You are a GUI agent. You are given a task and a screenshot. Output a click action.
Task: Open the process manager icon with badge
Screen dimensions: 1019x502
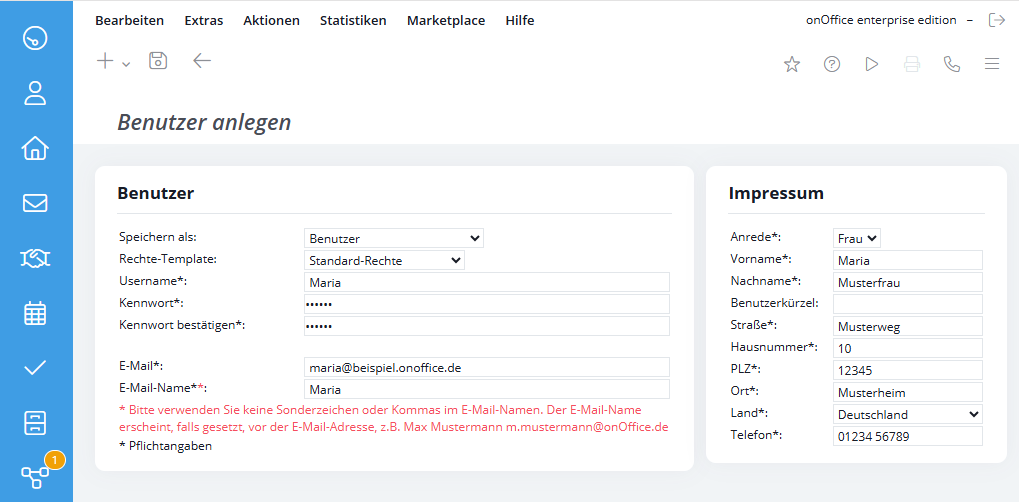click(37, 475)
